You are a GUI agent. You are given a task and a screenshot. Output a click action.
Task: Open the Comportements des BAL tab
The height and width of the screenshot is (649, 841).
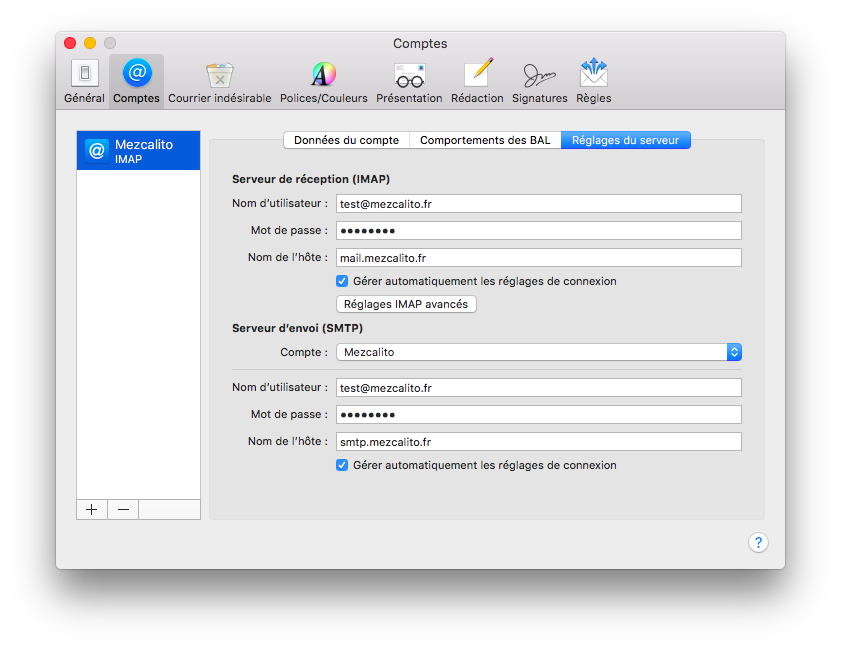[x=485, y=140]
